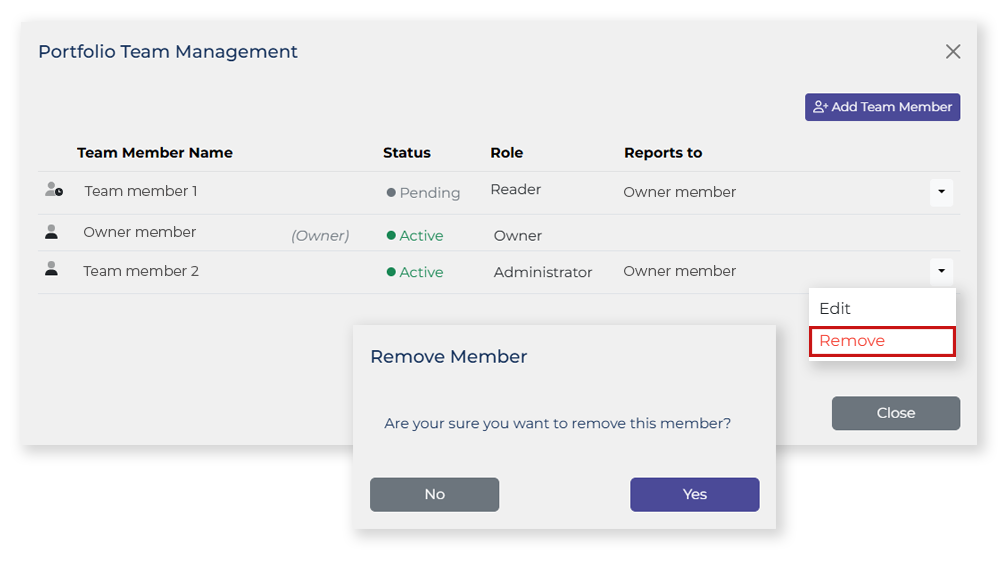This screenshot has width=1004, height=561.
Task: Click the Active status in Team member 2 row
Action: (415, 272)
